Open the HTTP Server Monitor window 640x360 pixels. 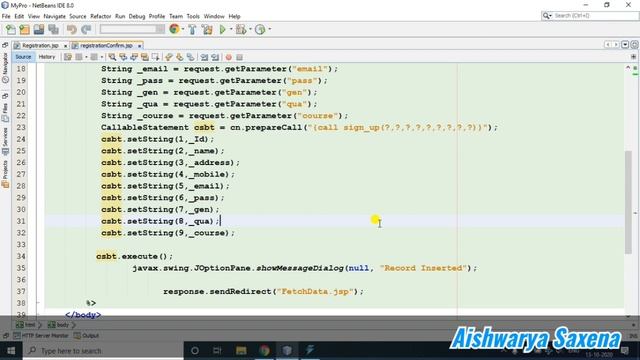tap(41, 336)
